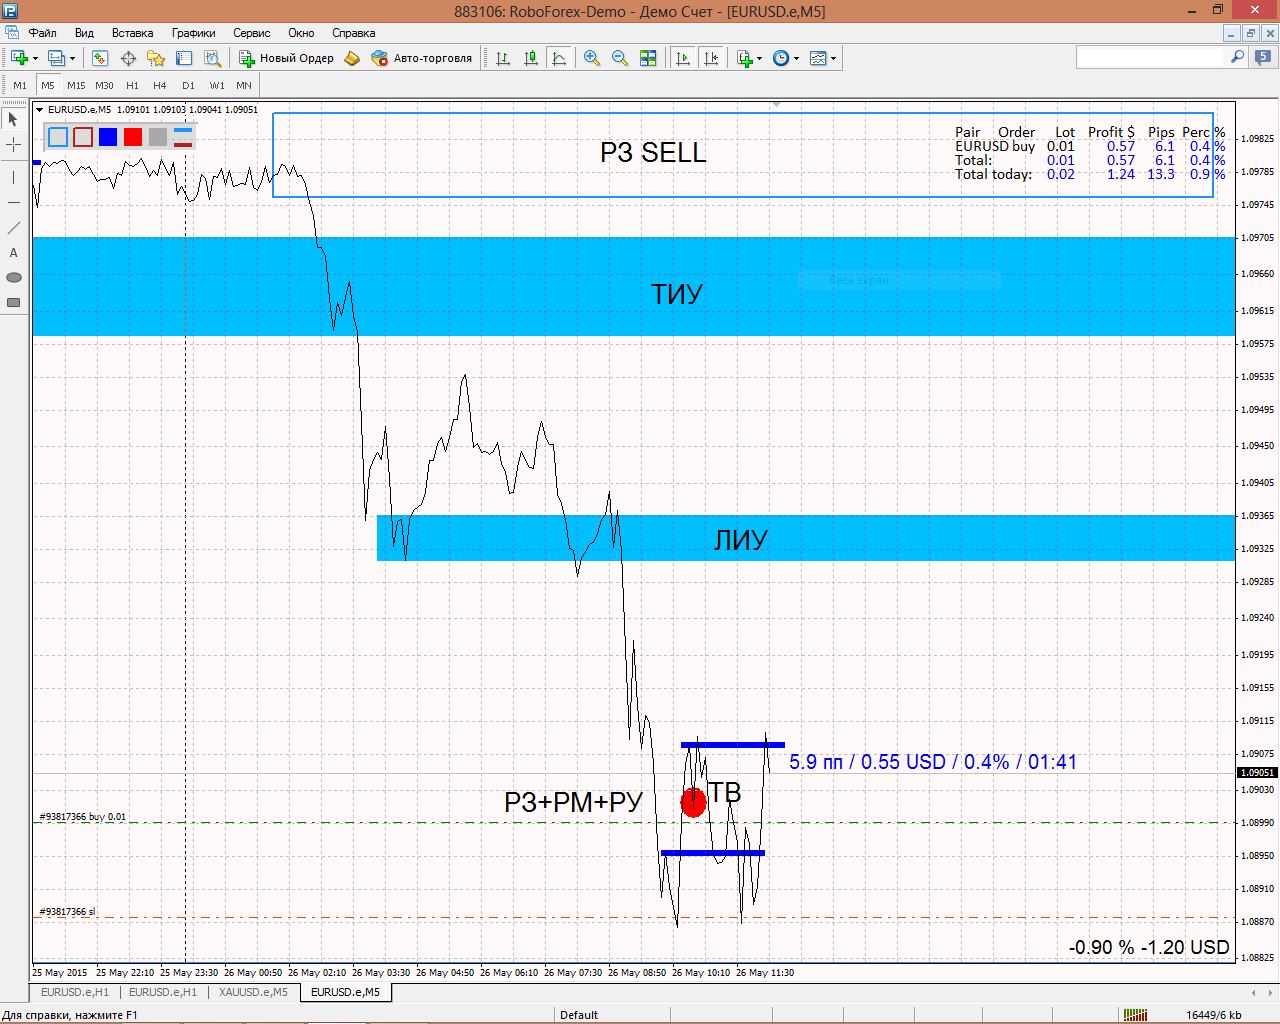Click the Новый Ордер button
Screen dimensions: 1280x1024
[x=286, y=58]
